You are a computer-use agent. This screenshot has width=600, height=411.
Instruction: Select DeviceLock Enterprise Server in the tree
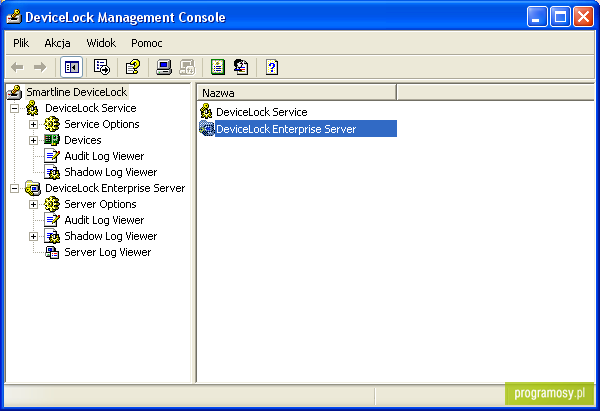(115, 188)
